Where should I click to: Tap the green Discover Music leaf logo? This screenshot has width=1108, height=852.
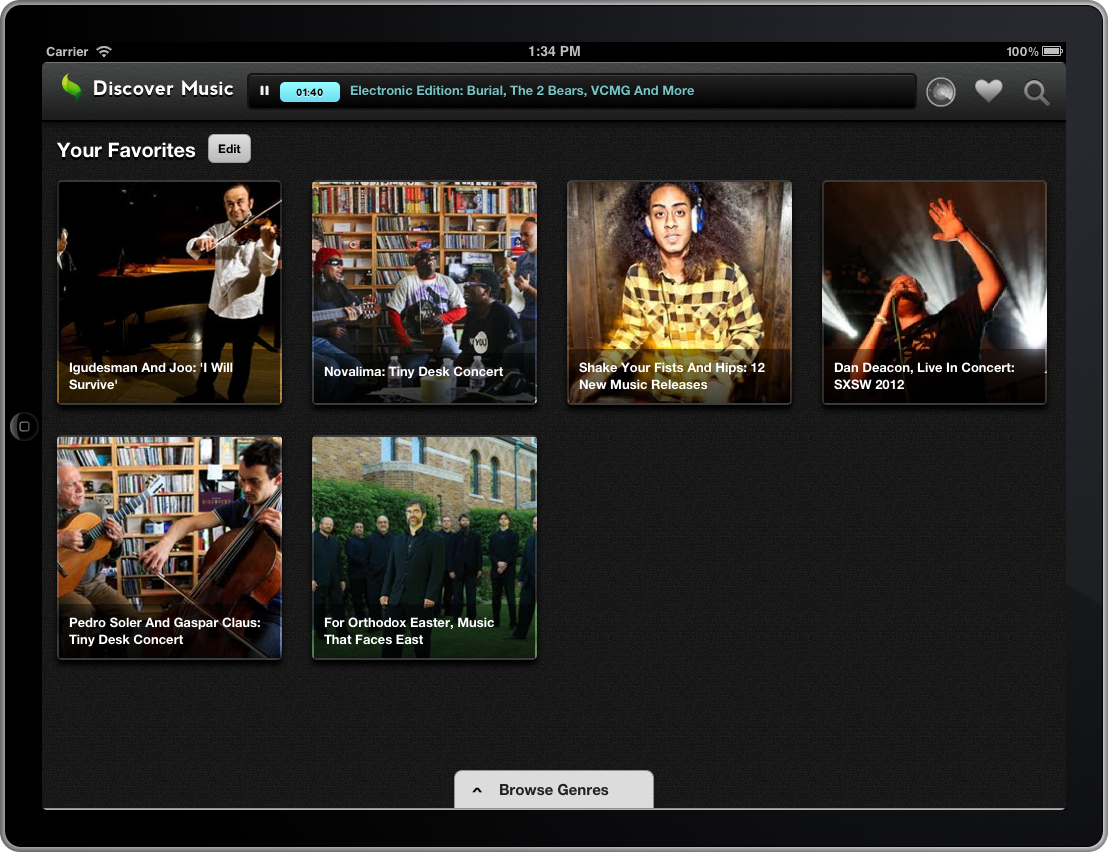pyautogui.click(x=71, y=88)
